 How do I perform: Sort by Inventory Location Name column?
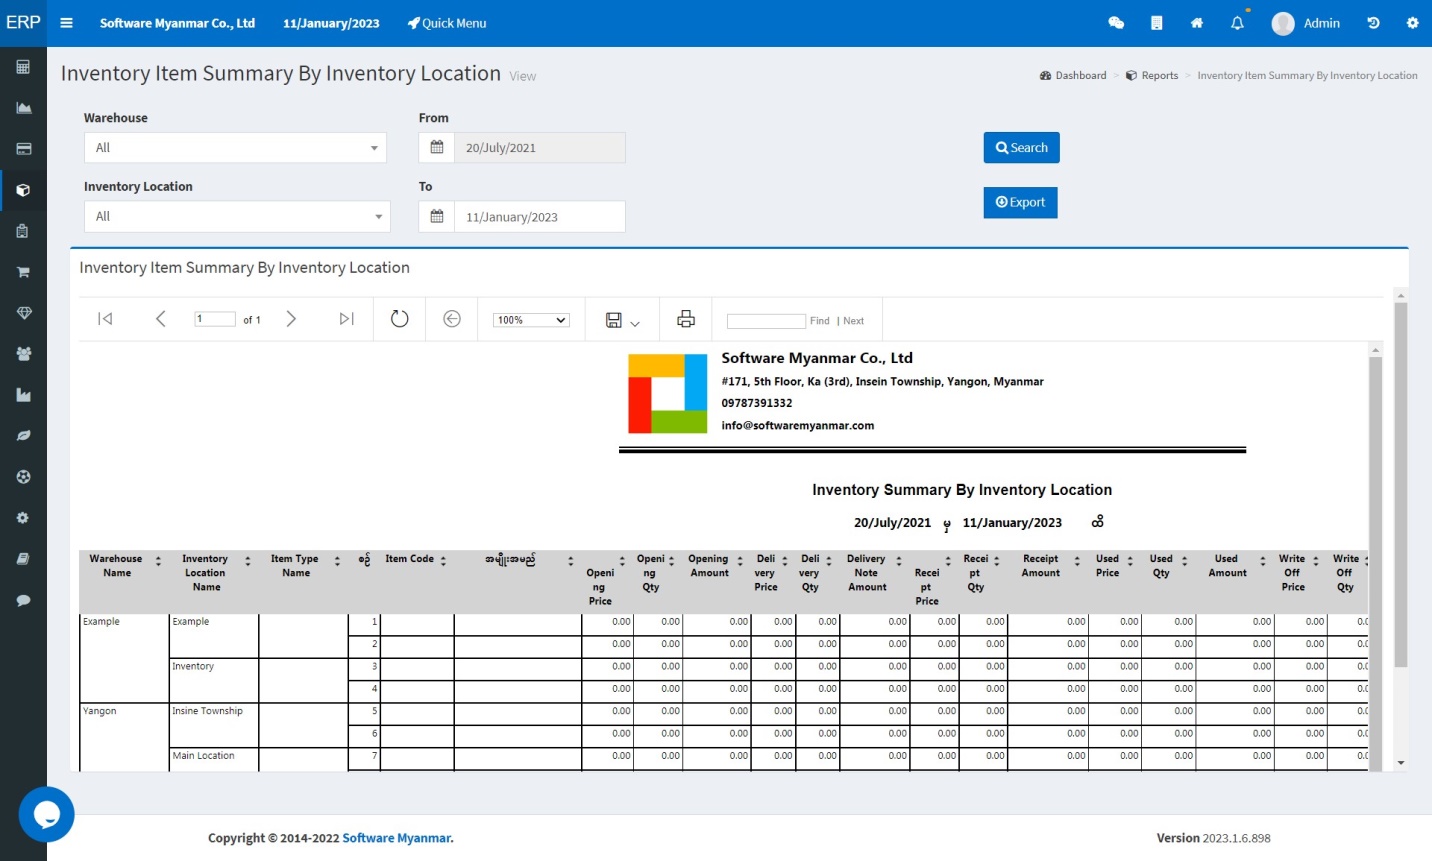coord(248,562)
